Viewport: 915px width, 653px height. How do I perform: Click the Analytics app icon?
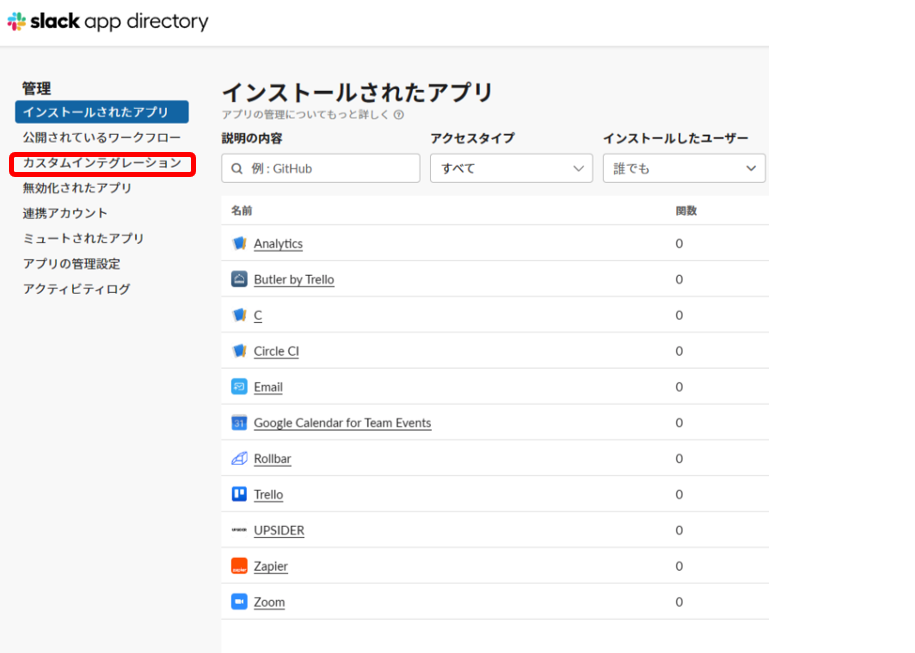239,243
